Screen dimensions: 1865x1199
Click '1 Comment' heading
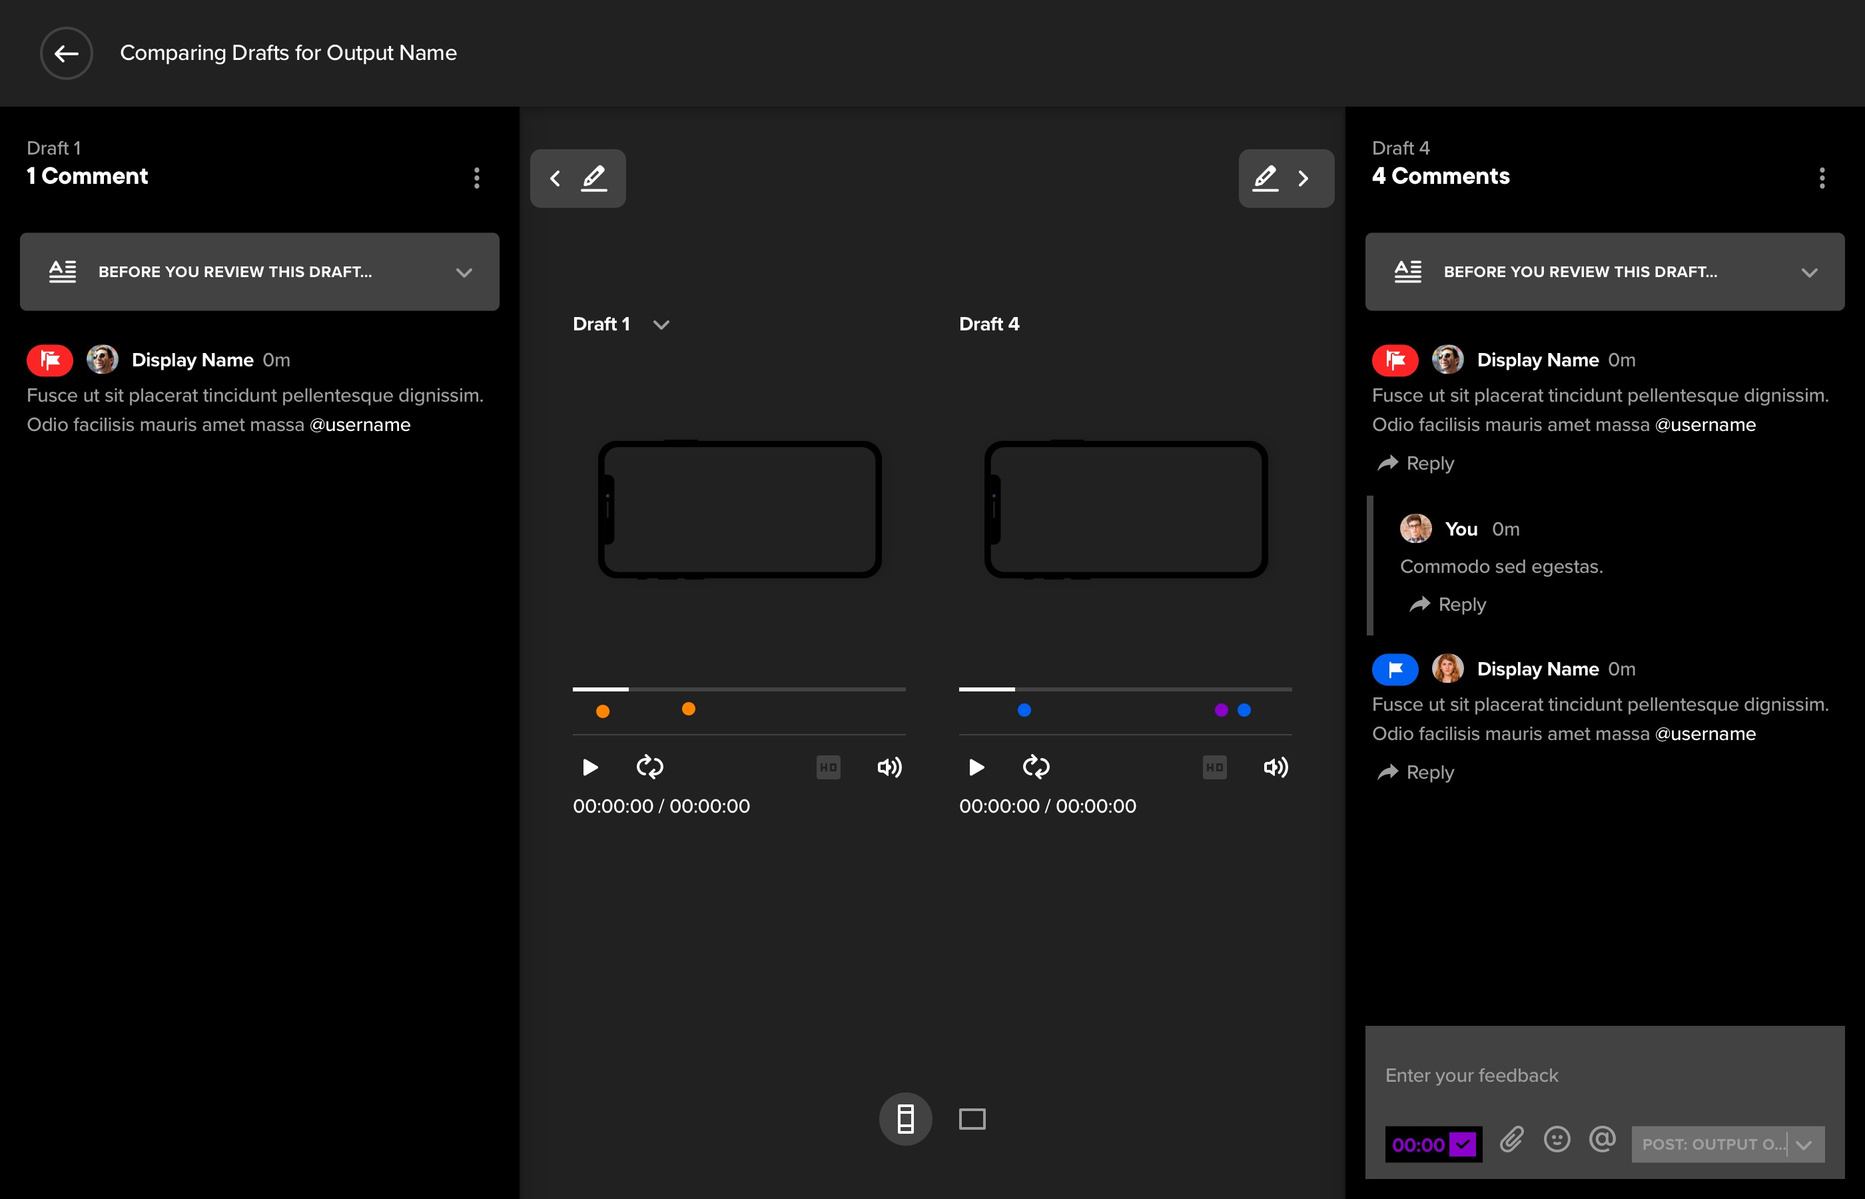point(87,176)
